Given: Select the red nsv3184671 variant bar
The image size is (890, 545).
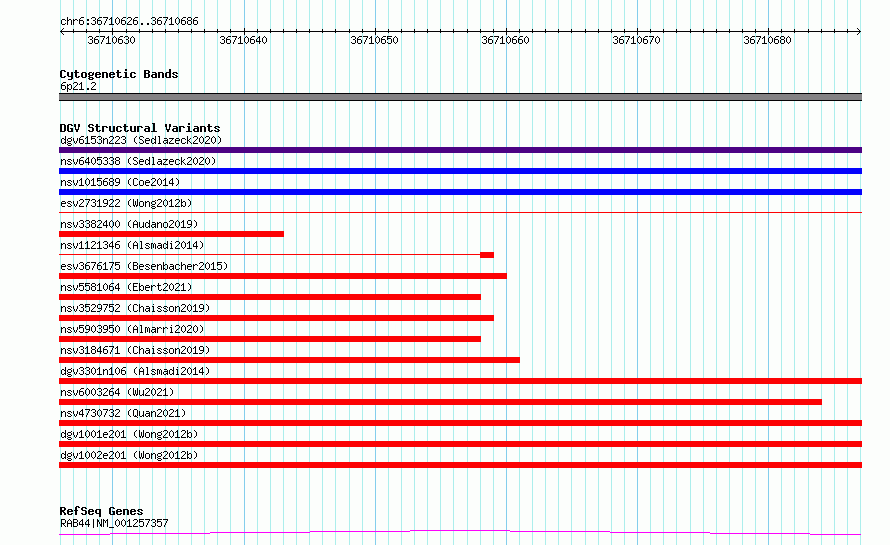Looking at the screenshot, I should [289, 360].
